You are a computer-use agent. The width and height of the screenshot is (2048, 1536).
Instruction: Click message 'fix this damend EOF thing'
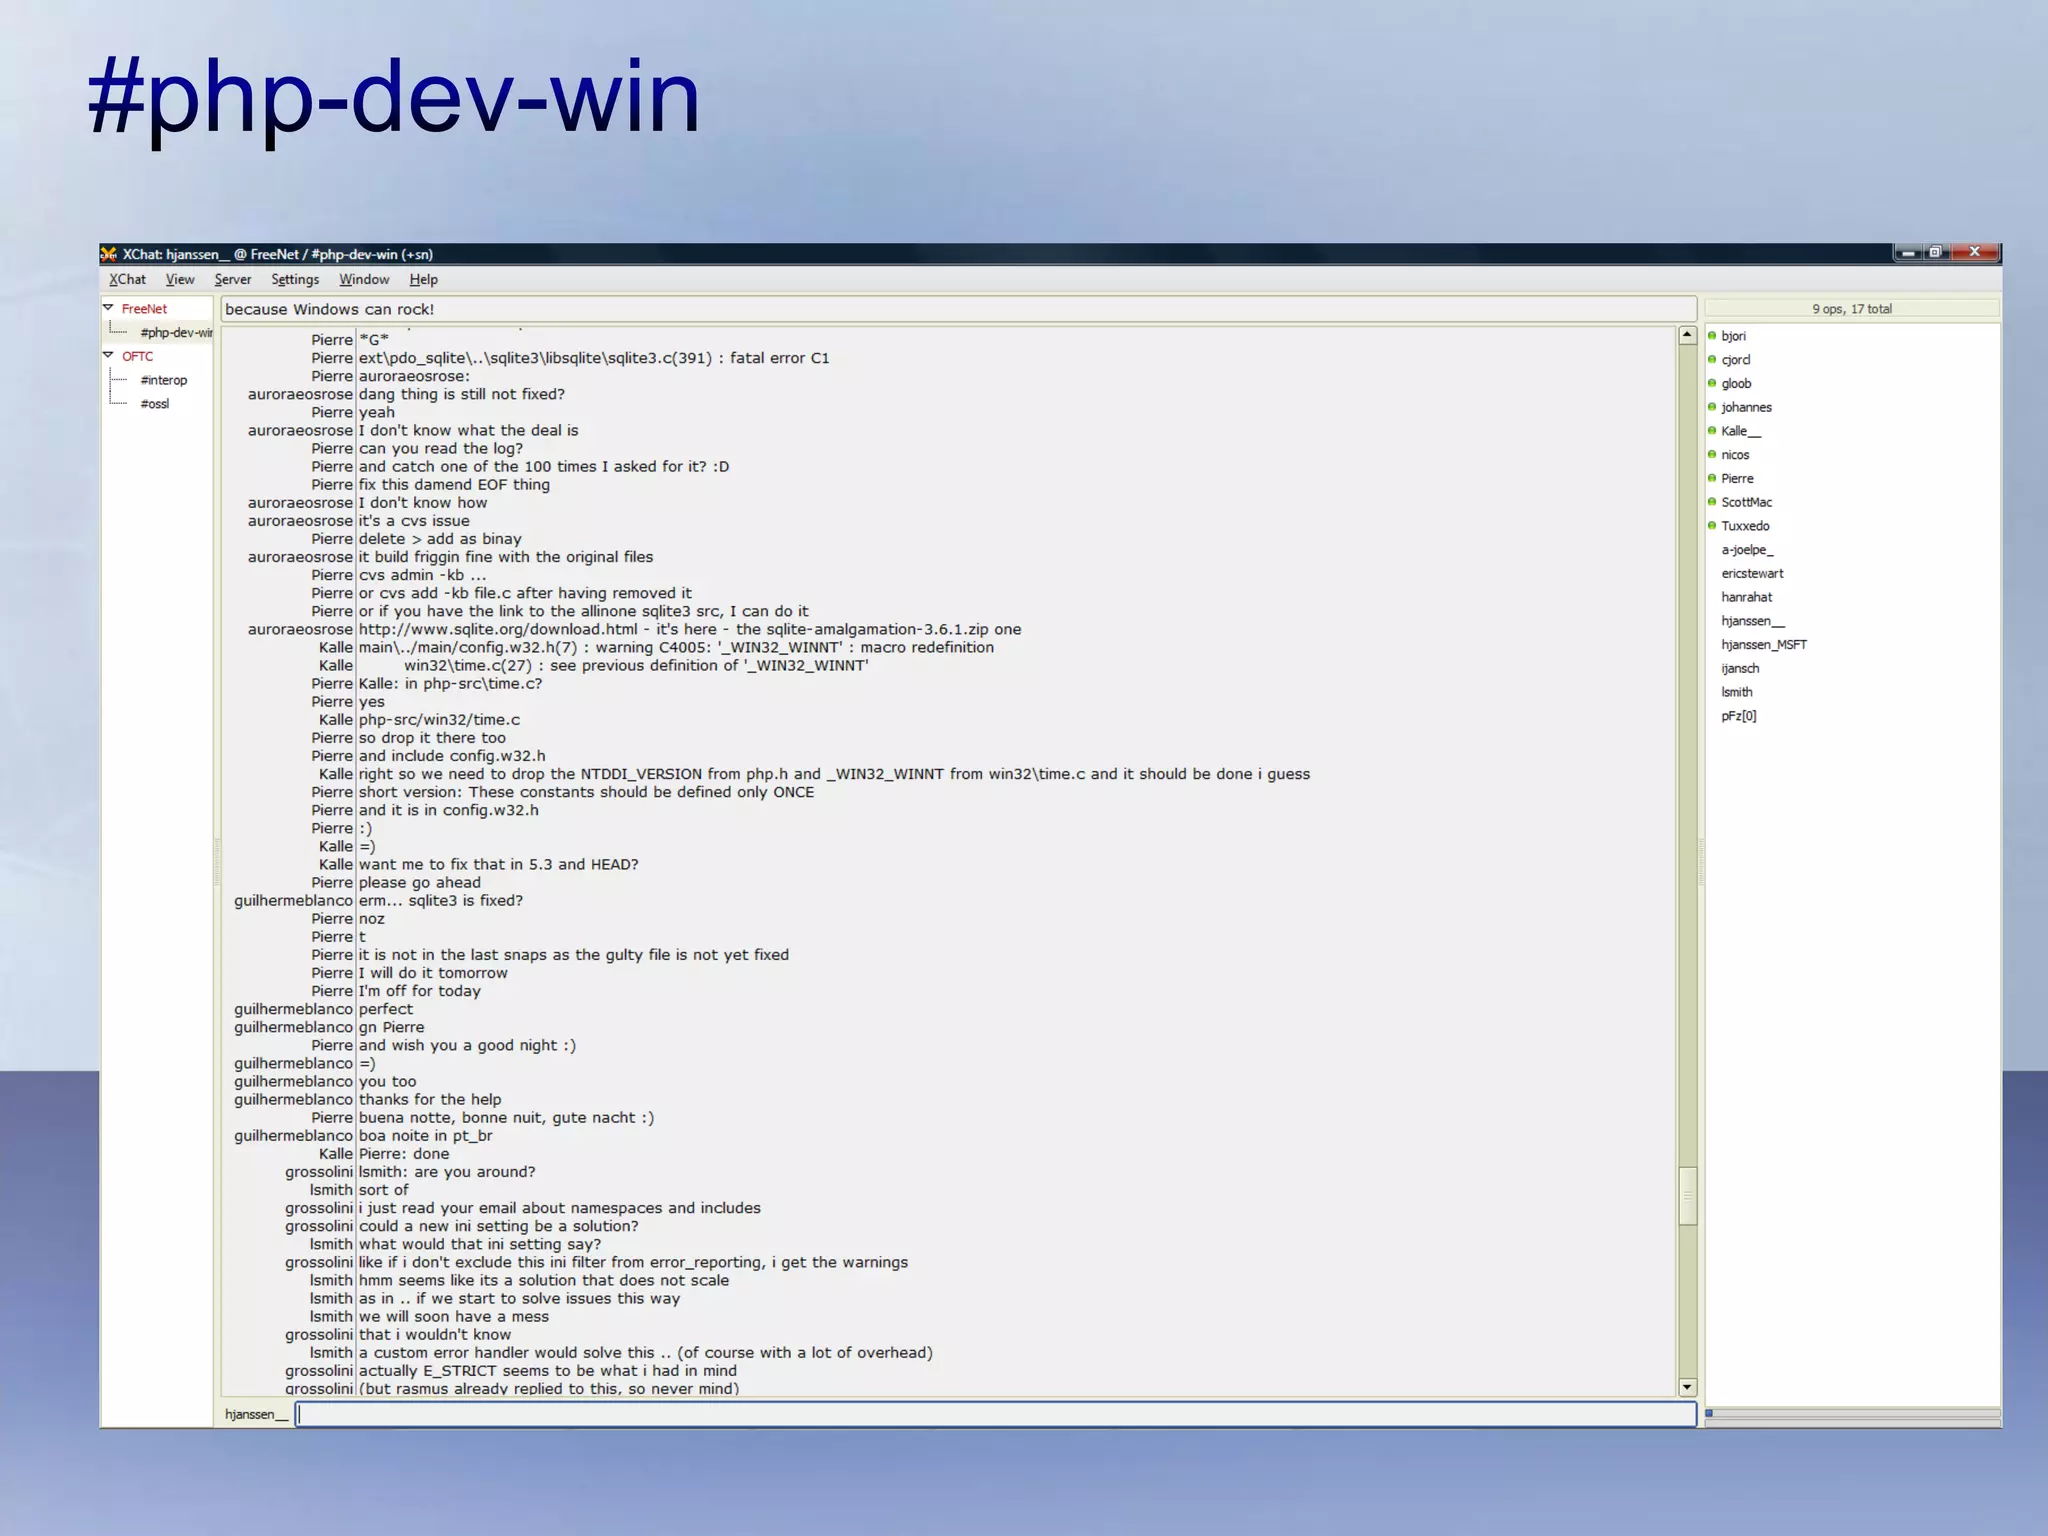(x=454, y=485)
